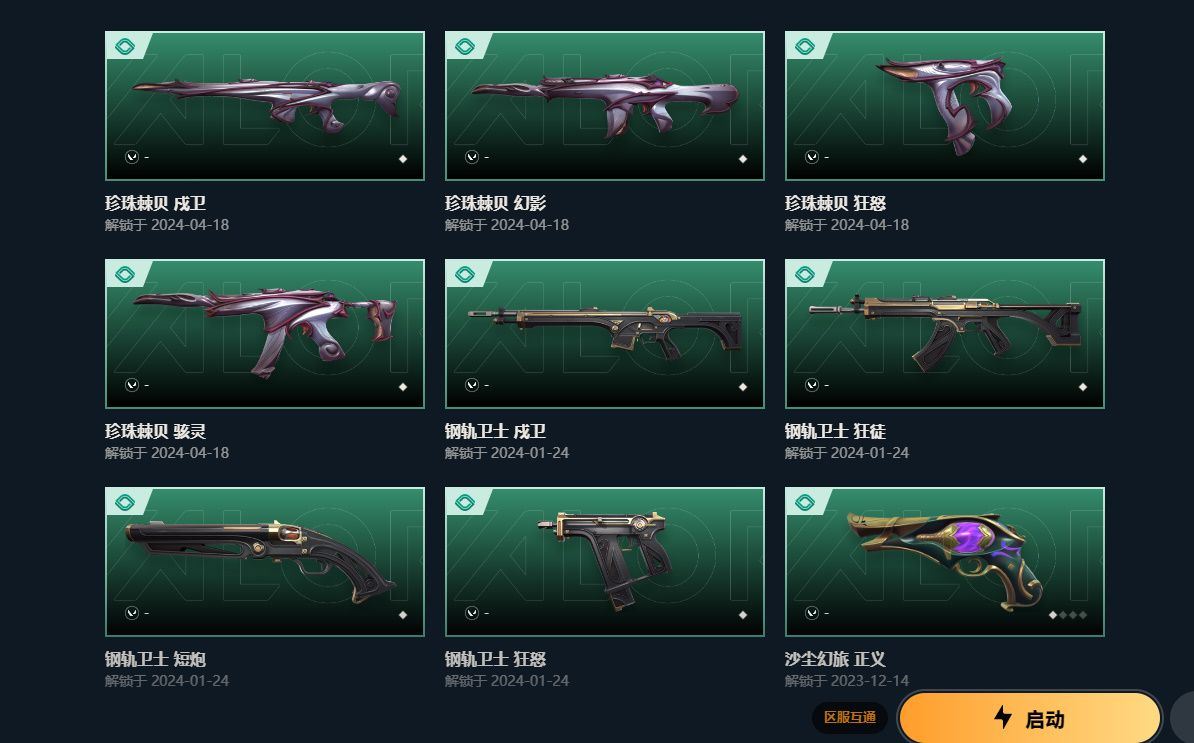The image size is (1194, 743).
Task: Open the 珍珠棘贝 戍卫 skin thumbnail
Action: point(265,106)
